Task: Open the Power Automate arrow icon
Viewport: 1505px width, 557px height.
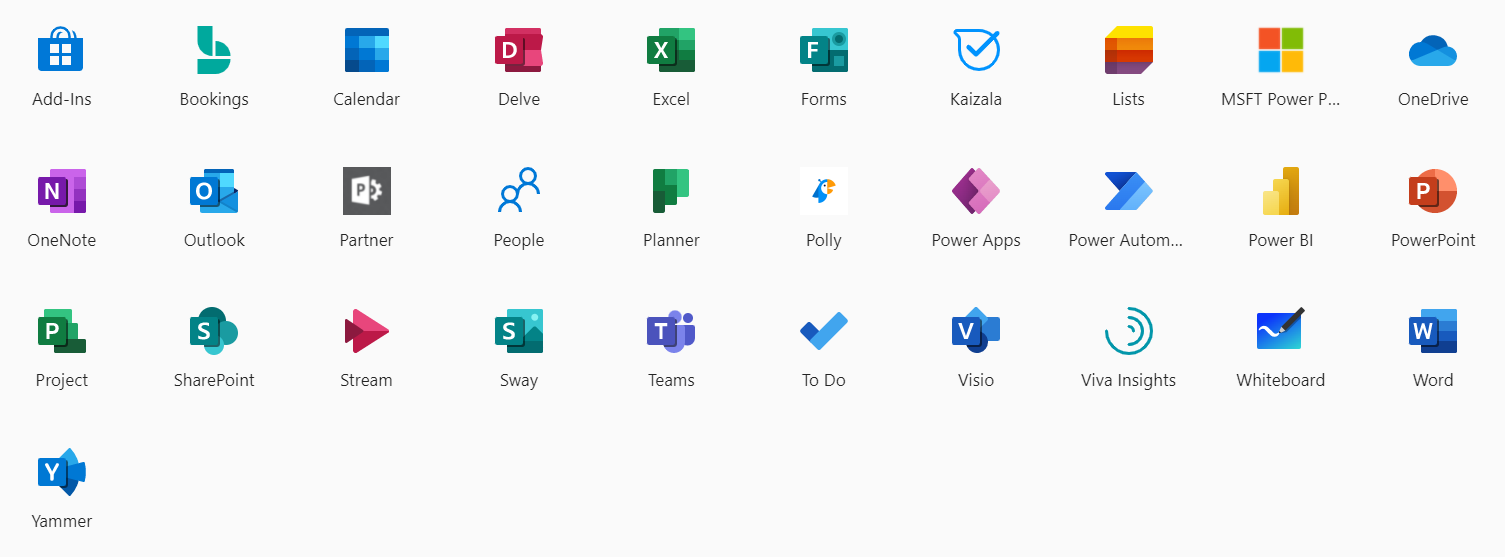Action: (x=1128, y=190)
